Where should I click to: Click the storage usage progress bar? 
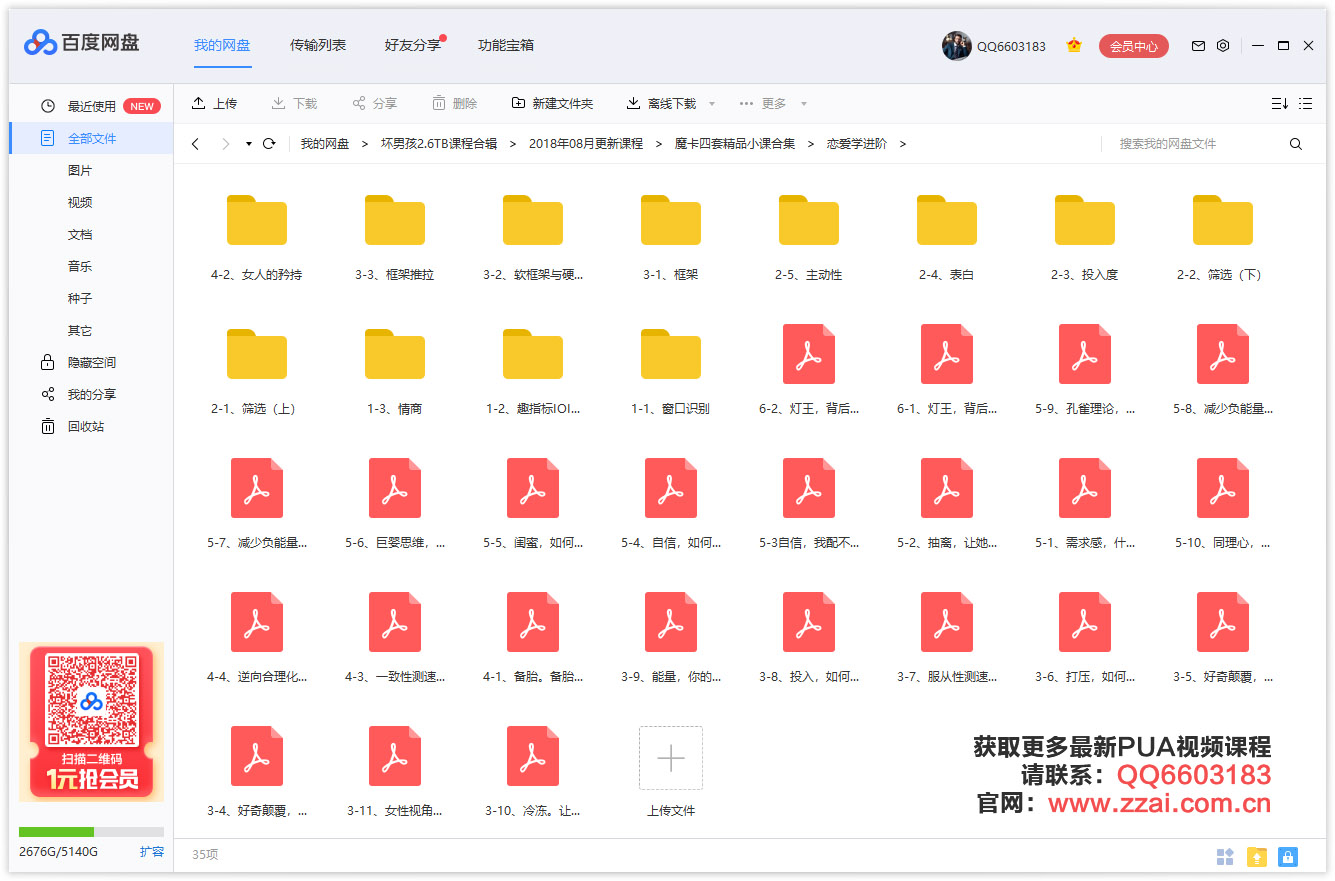click(x=91, y=832)
